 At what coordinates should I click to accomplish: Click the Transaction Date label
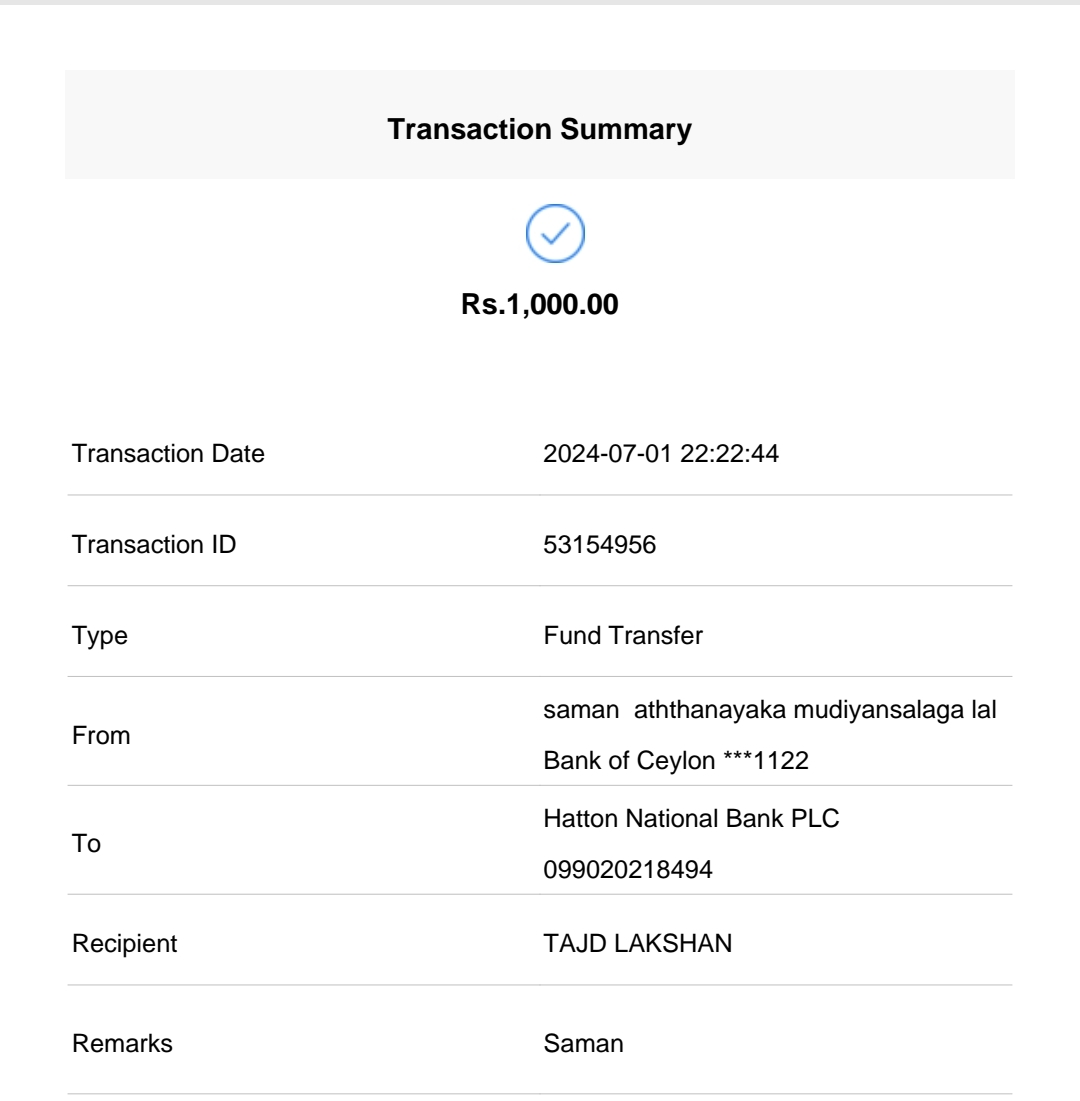point(169,455)
